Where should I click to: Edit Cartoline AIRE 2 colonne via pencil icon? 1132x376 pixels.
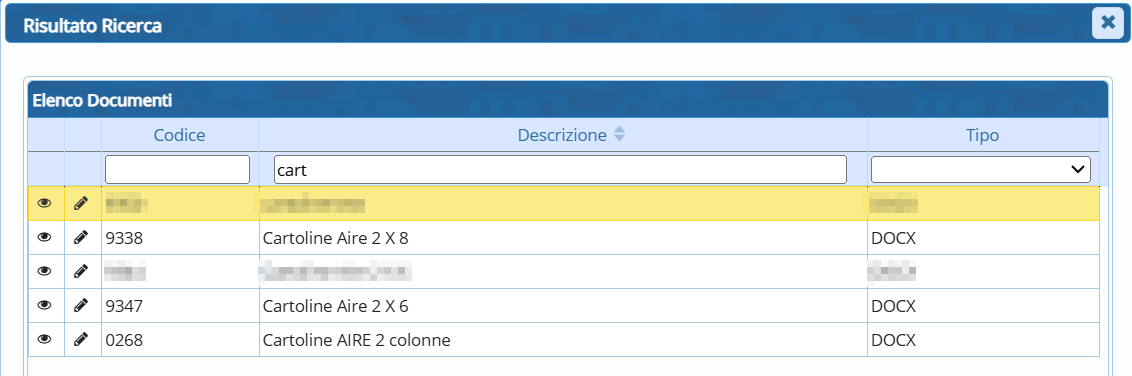[x=81, y=338]
